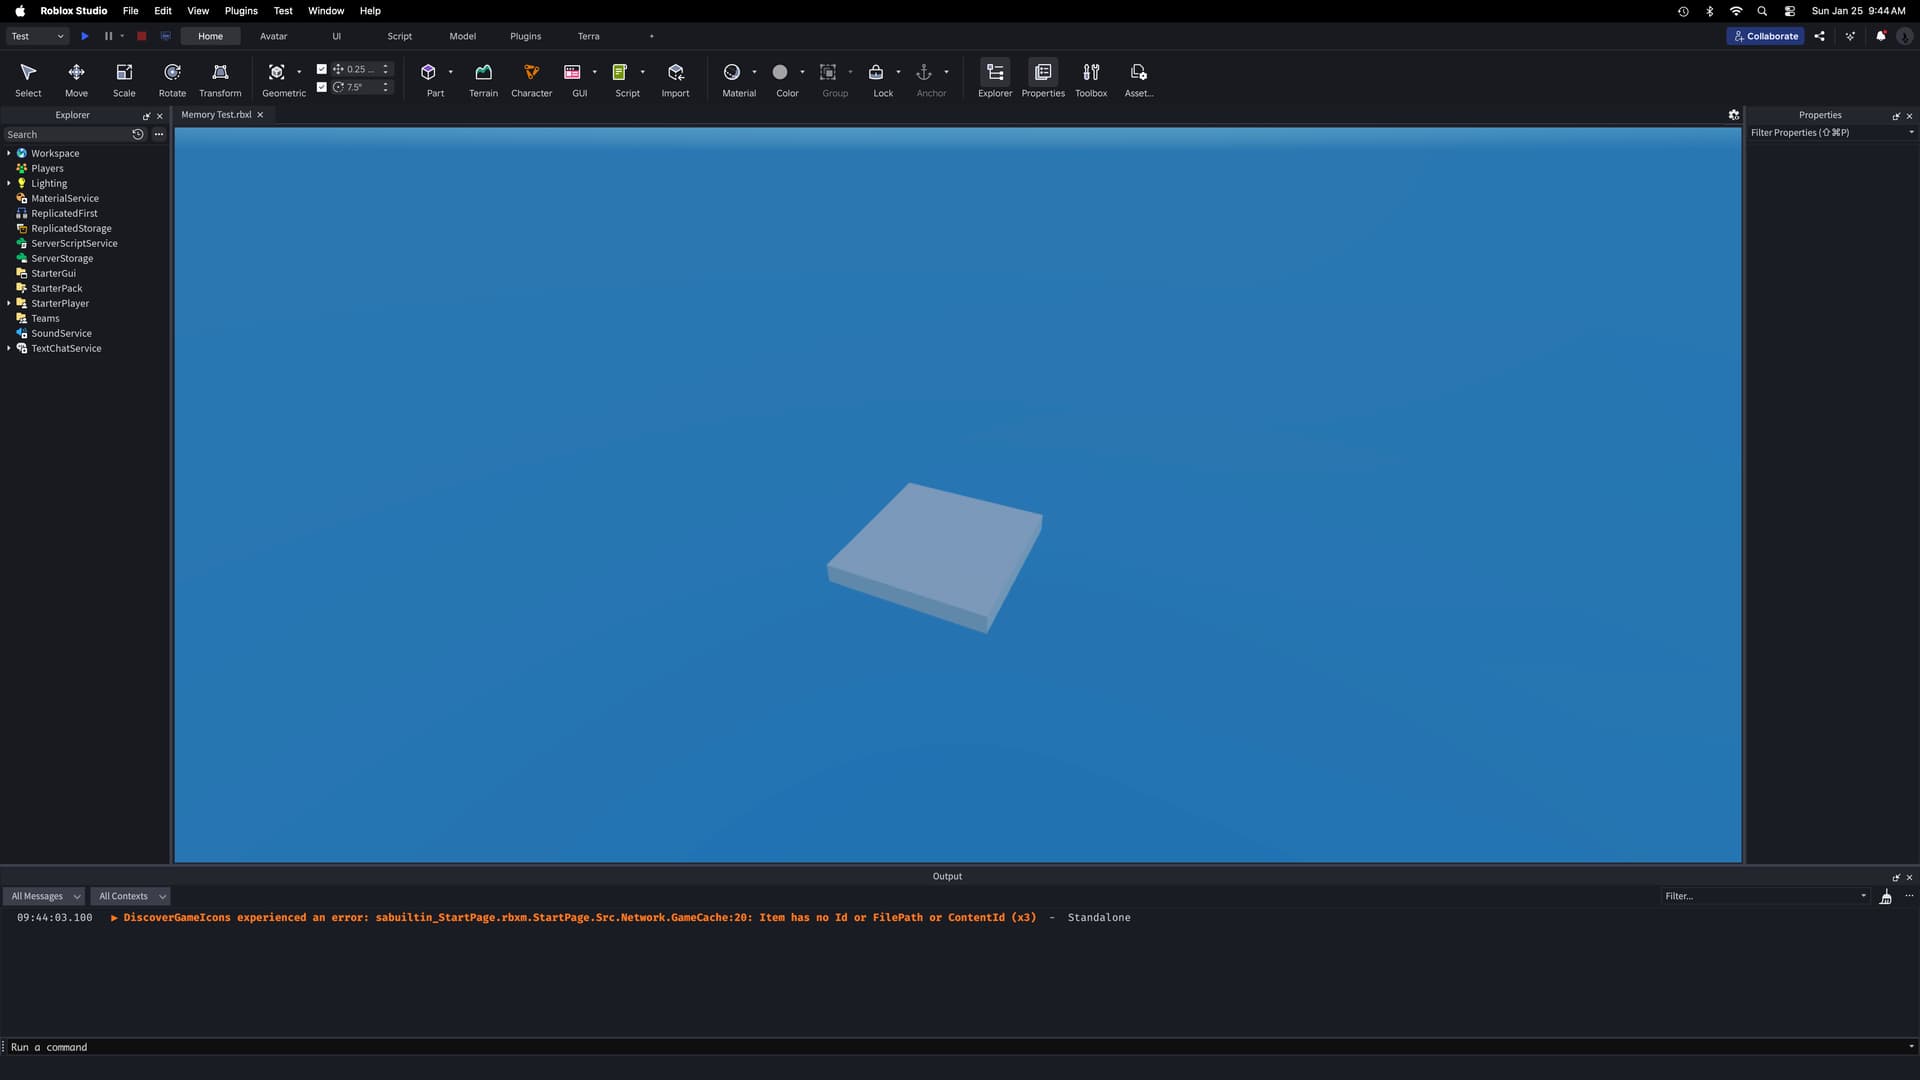The image size is (1920, 1080).
Task: Select the Move tool
Action: coord(76,79)
